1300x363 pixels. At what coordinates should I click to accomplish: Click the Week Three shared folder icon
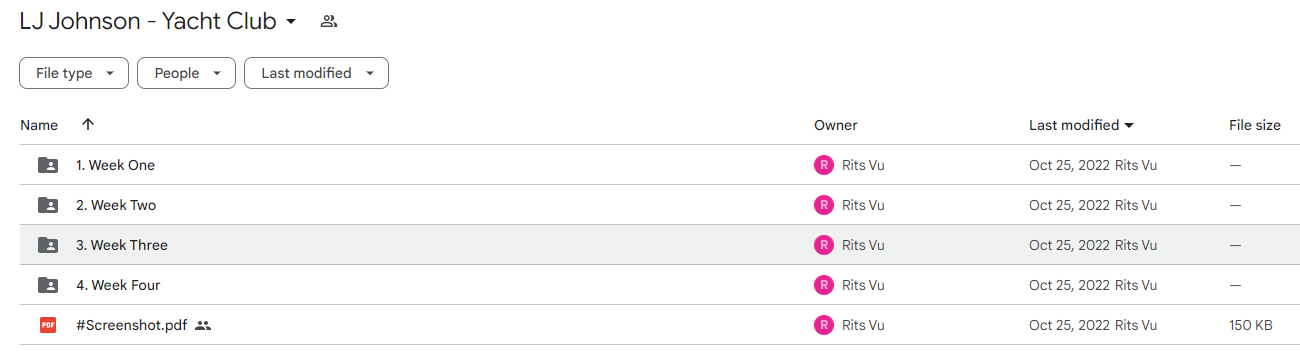click(48, 245)
